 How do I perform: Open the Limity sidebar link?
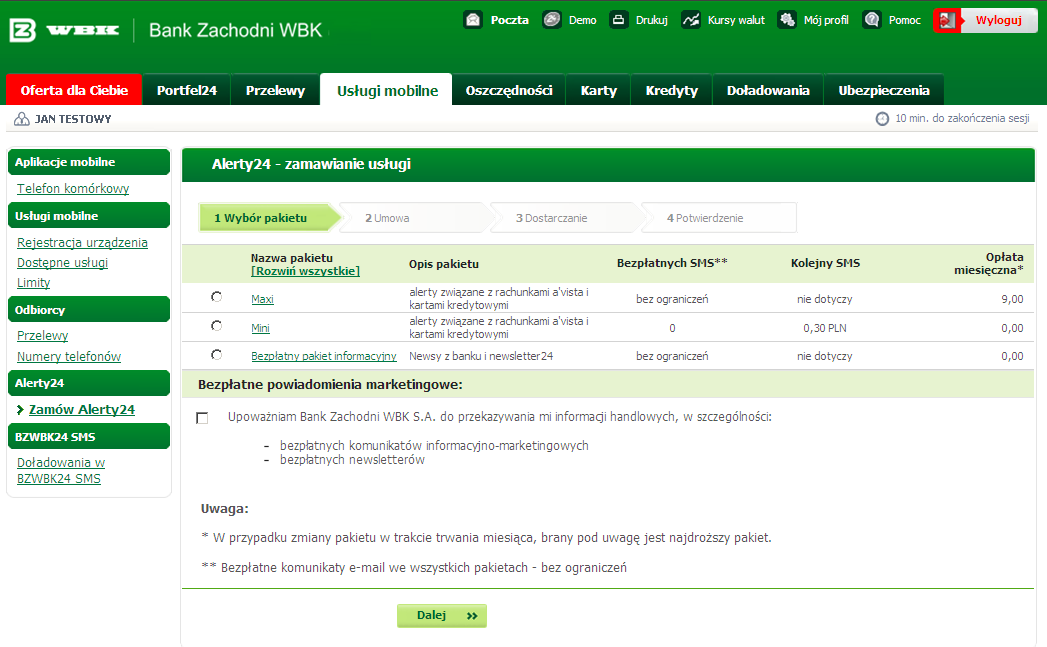point(33,283)
